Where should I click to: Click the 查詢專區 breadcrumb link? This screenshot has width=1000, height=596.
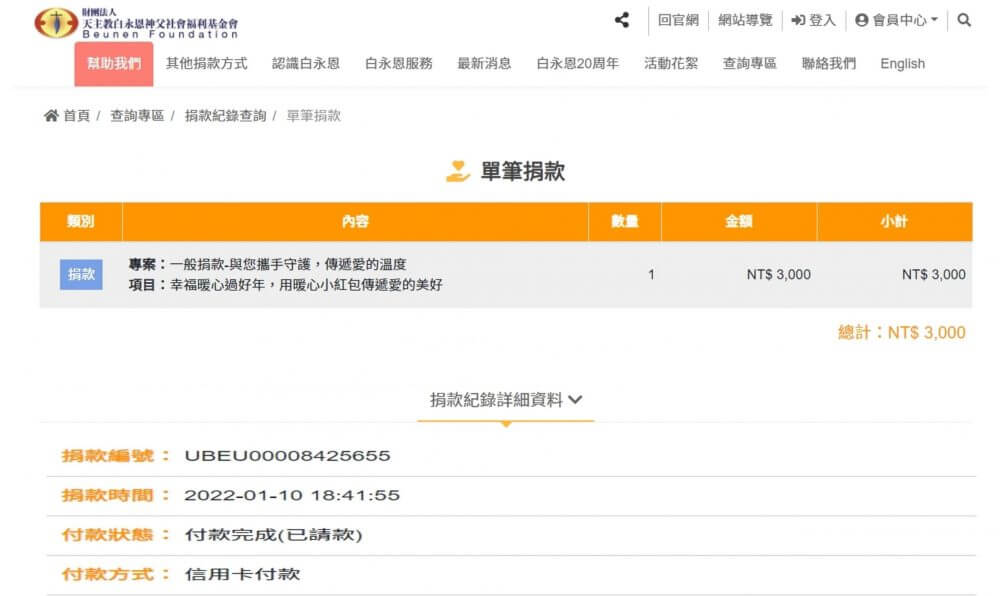coord(137,116)
